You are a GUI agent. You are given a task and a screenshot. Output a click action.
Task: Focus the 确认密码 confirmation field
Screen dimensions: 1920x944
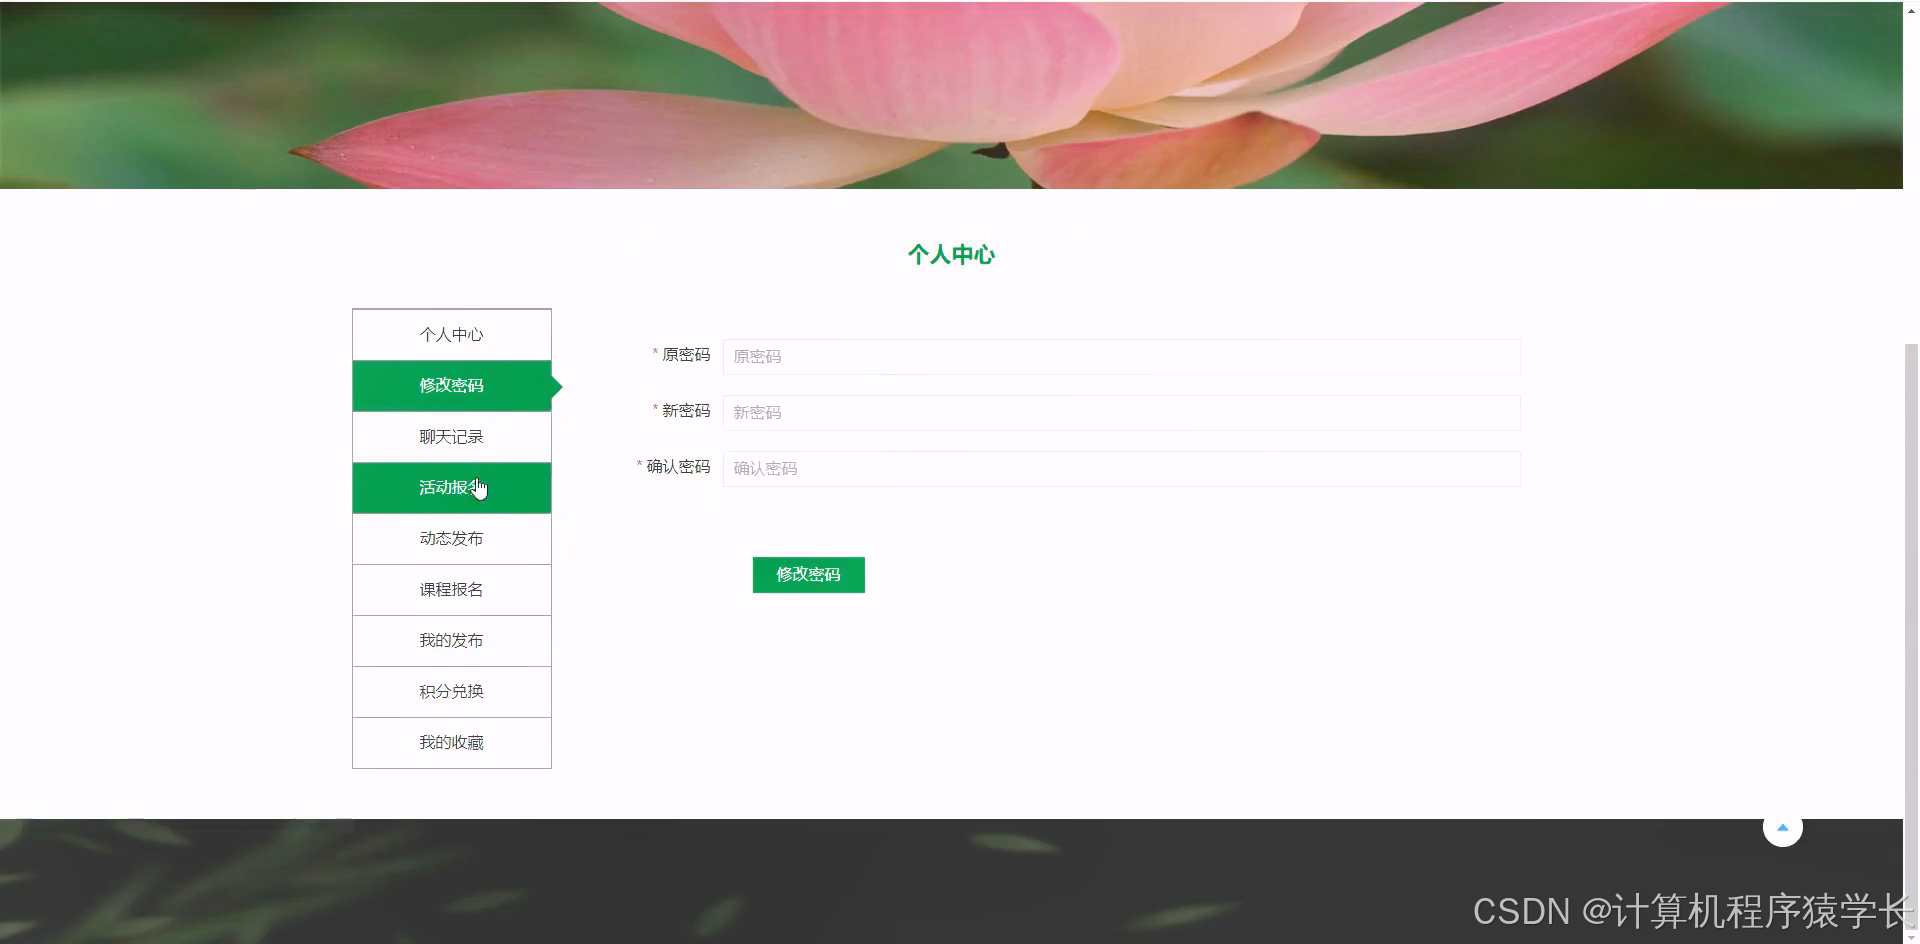click(1120, 468)
